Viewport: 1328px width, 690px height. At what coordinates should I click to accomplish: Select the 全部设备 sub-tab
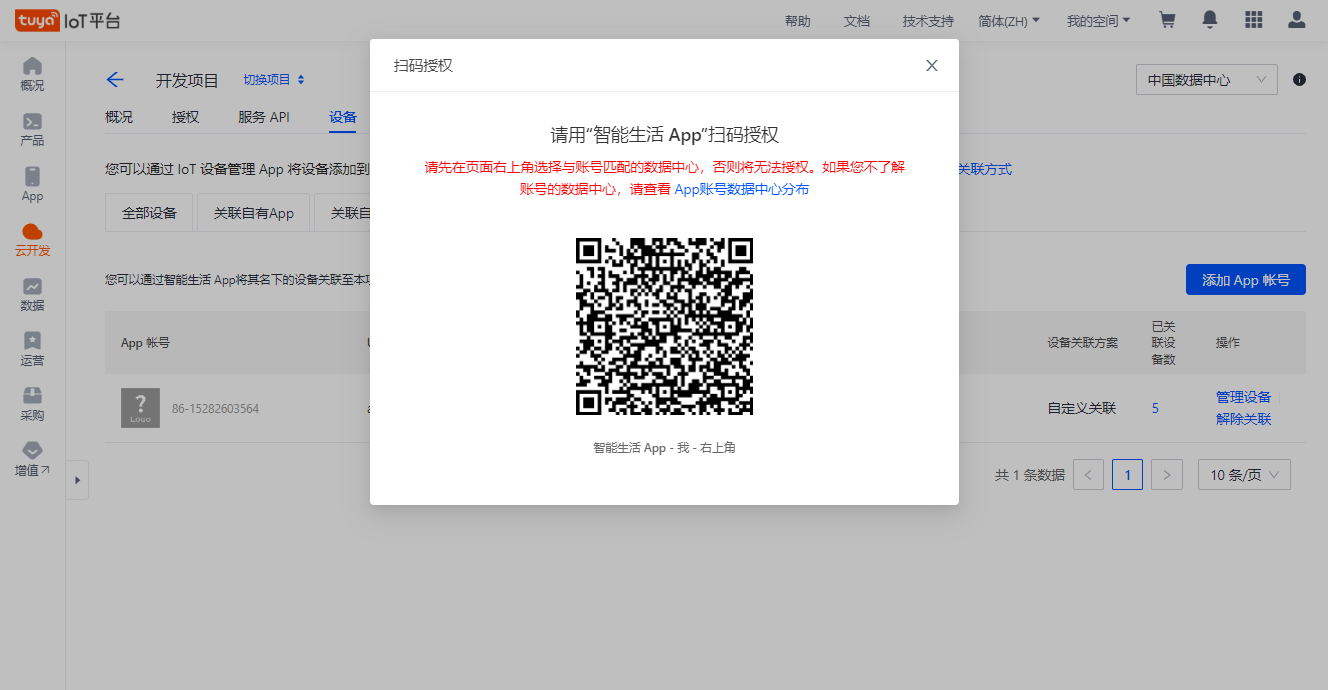[150, 213]
